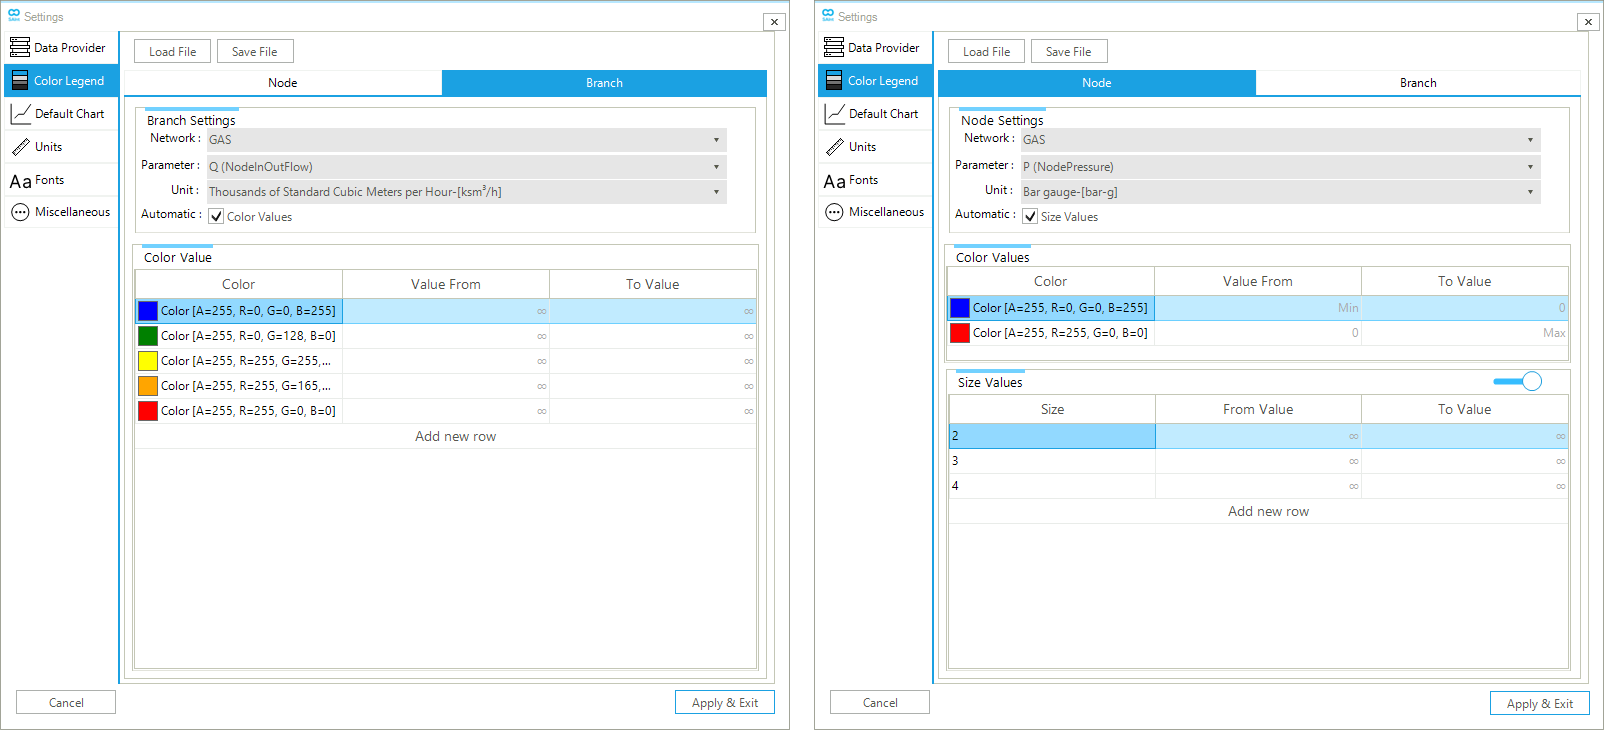Viewport: 1604px width, 730px height.
Task: Select Branch tab in left window
Action: pyautogui.click(x=604, y=83)
